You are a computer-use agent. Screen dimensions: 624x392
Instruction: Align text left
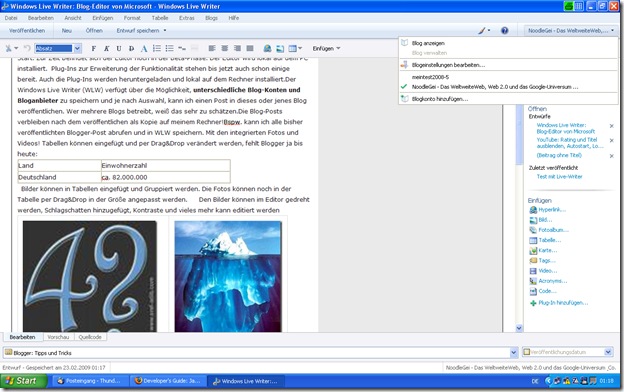(212, 49)
